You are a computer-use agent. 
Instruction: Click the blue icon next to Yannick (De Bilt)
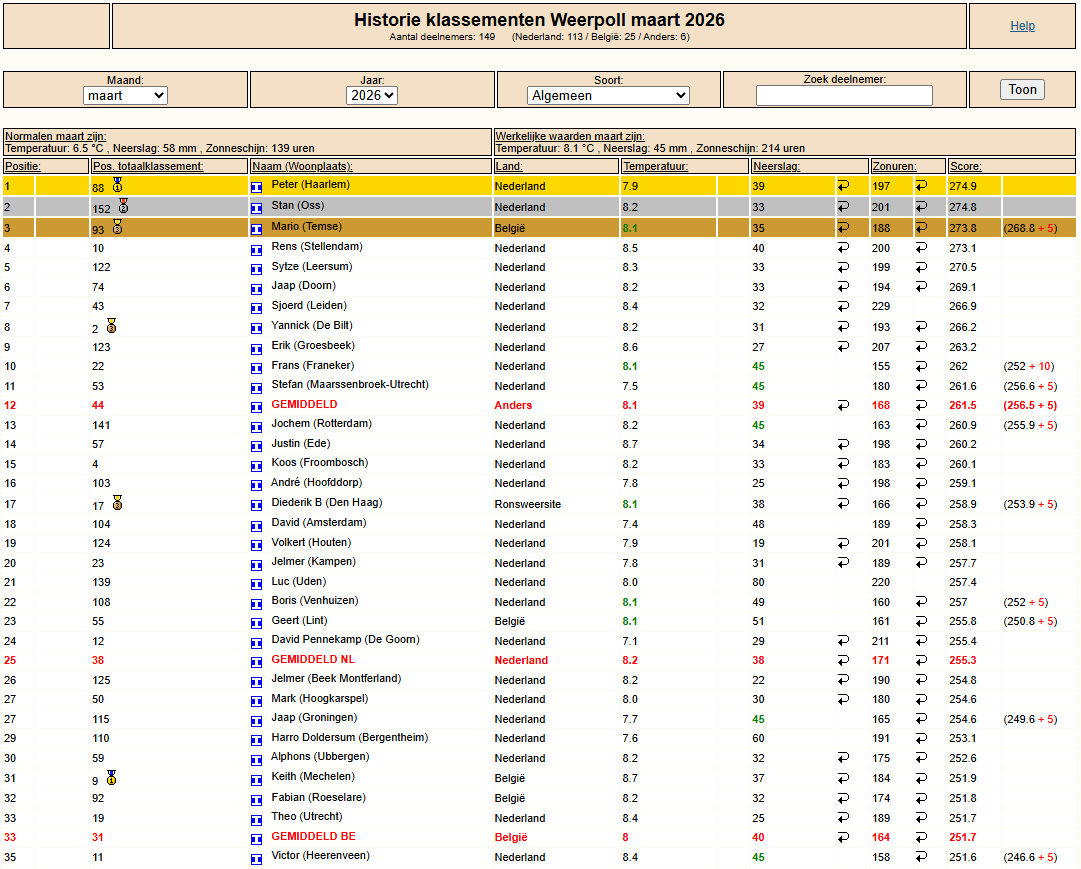(x=256, y=327)
